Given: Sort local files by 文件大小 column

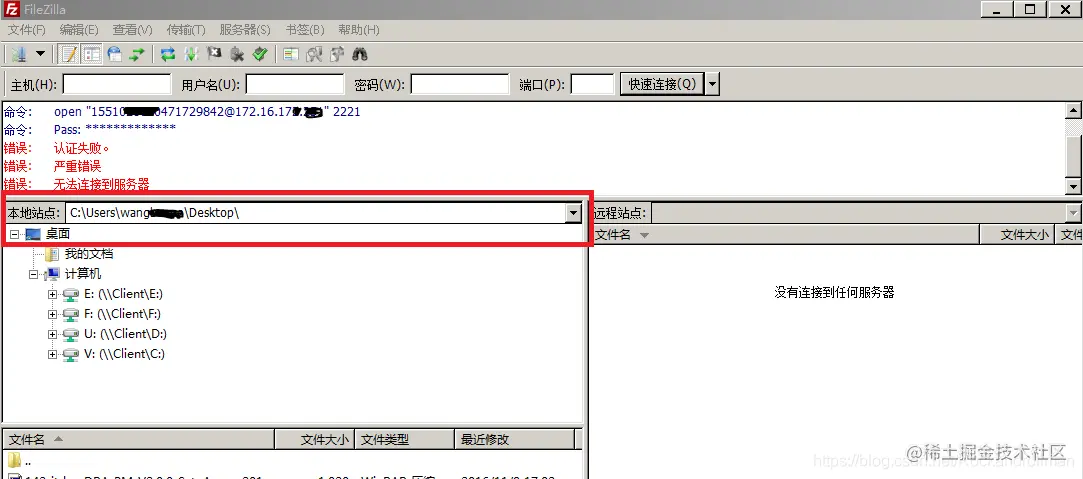Looking at the screenshot, I should coord(315,439).
